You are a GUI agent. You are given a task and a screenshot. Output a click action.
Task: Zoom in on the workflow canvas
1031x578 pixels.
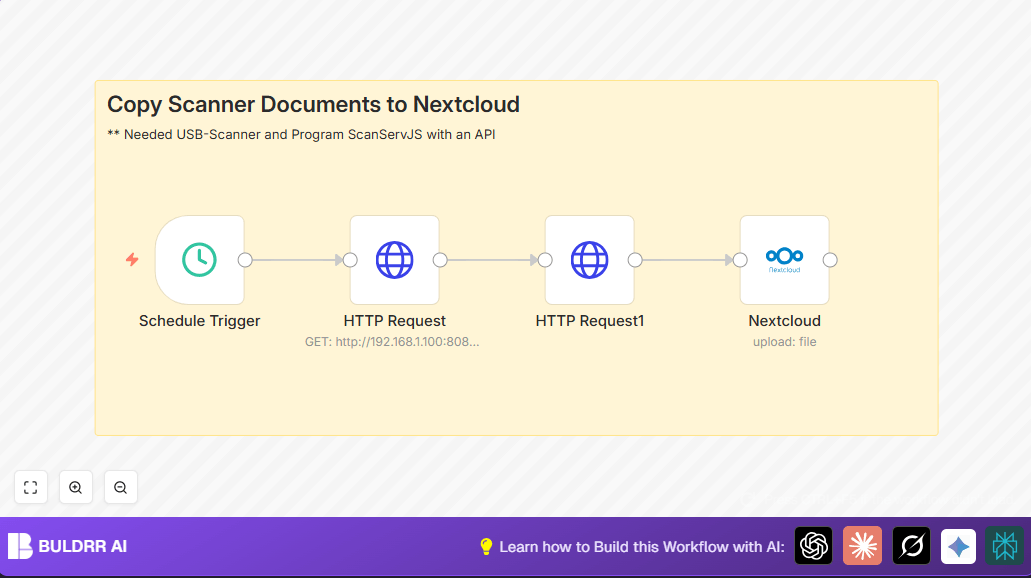coord(76,487)
